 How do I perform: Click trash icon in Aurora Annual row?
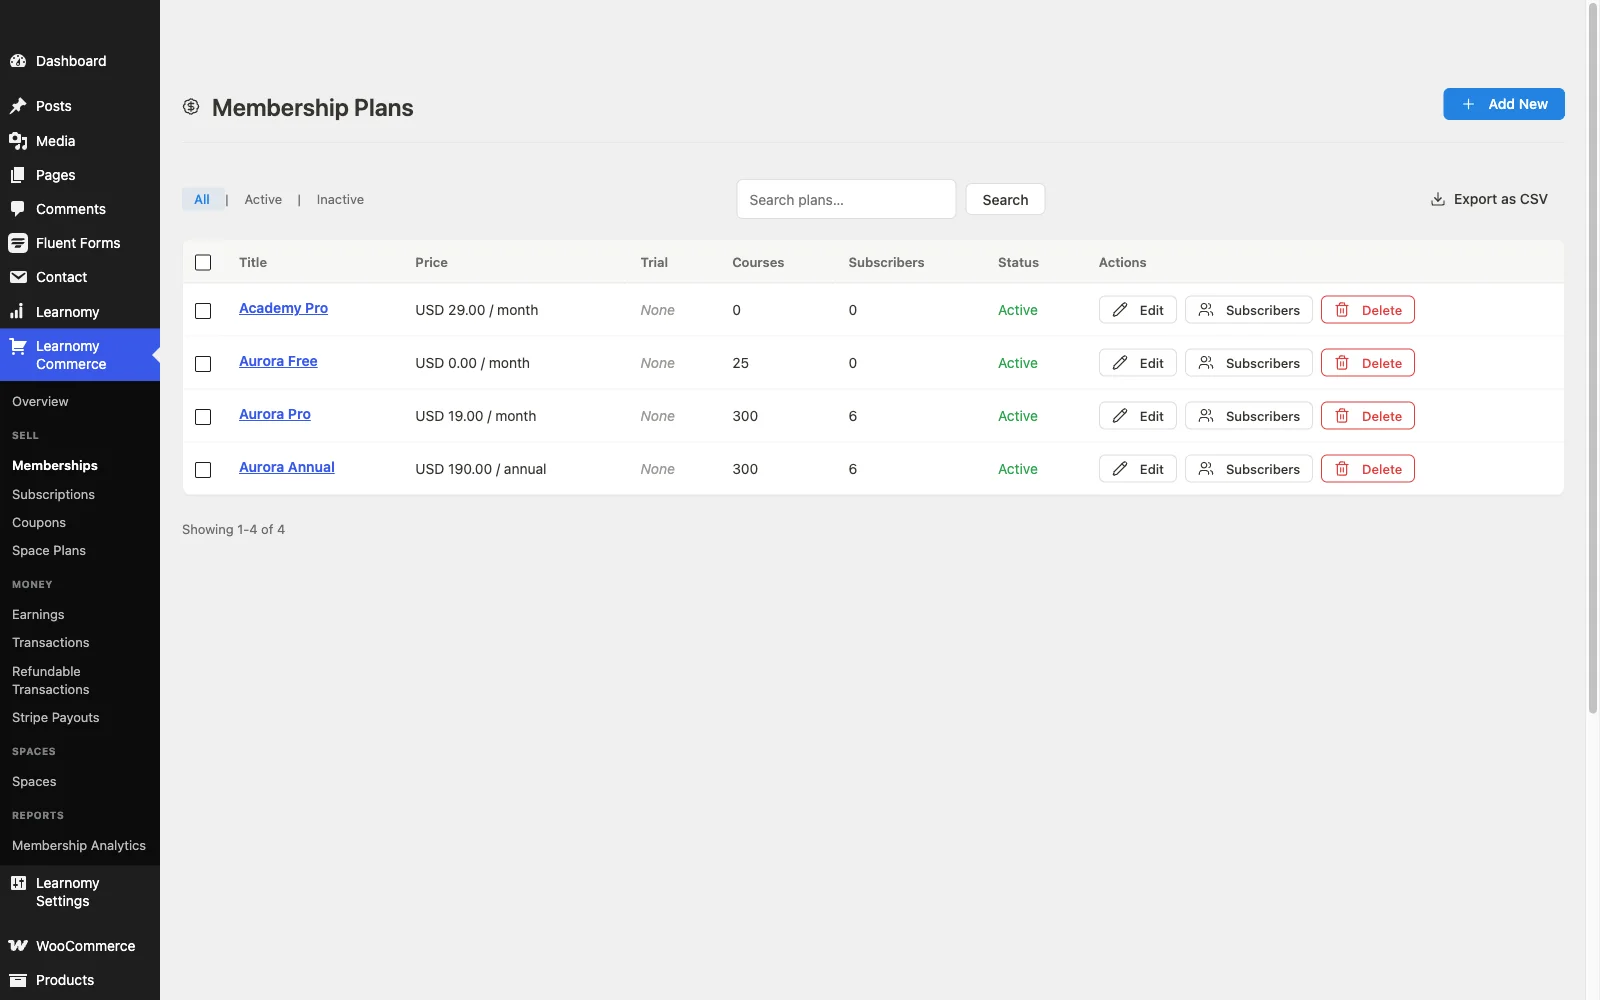[x=1342, y=469]
